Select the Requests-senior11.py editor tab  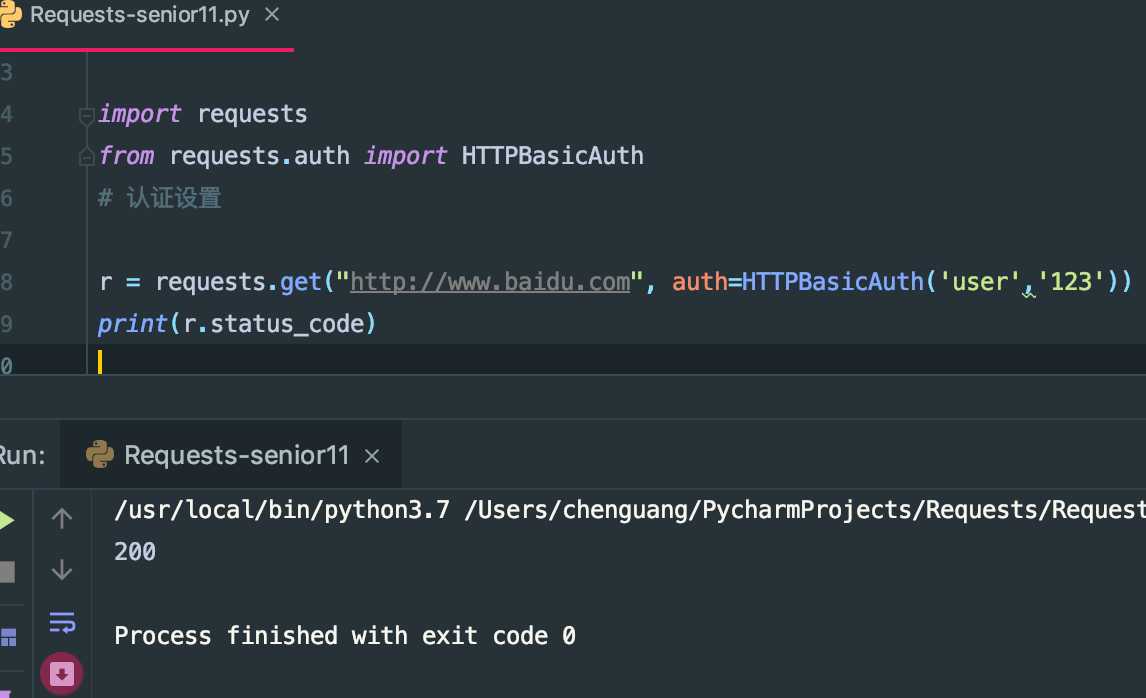pyautogui.click(x=140, y=16)
